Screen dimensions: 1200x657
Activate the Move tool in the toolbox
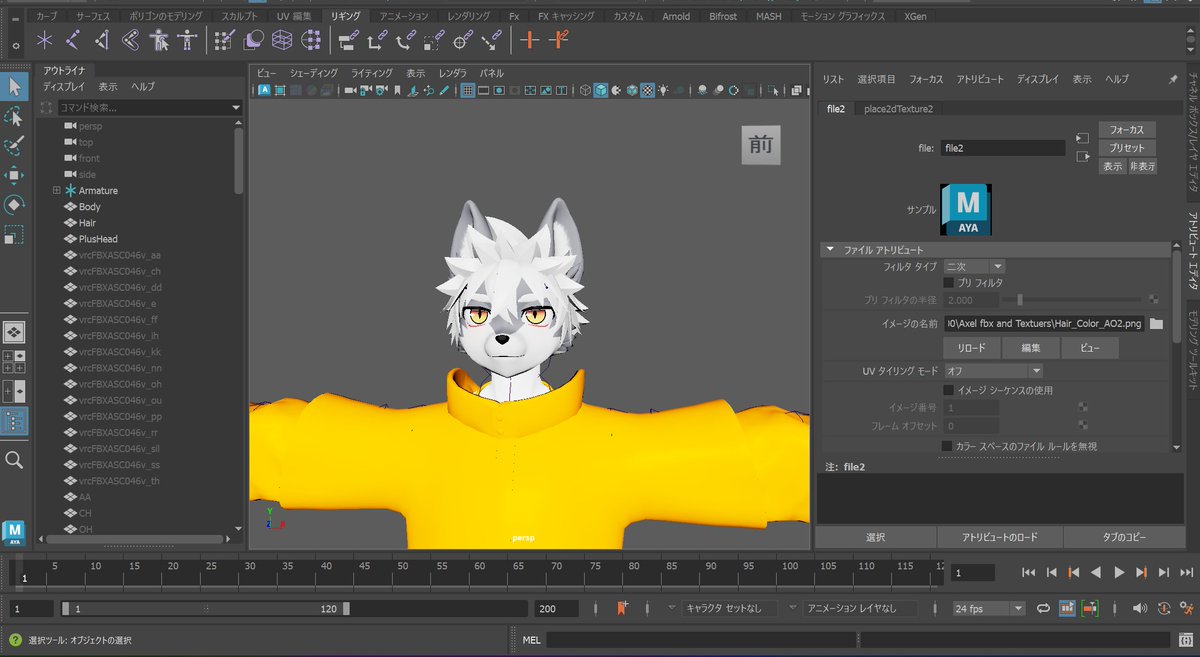(14, 176)
